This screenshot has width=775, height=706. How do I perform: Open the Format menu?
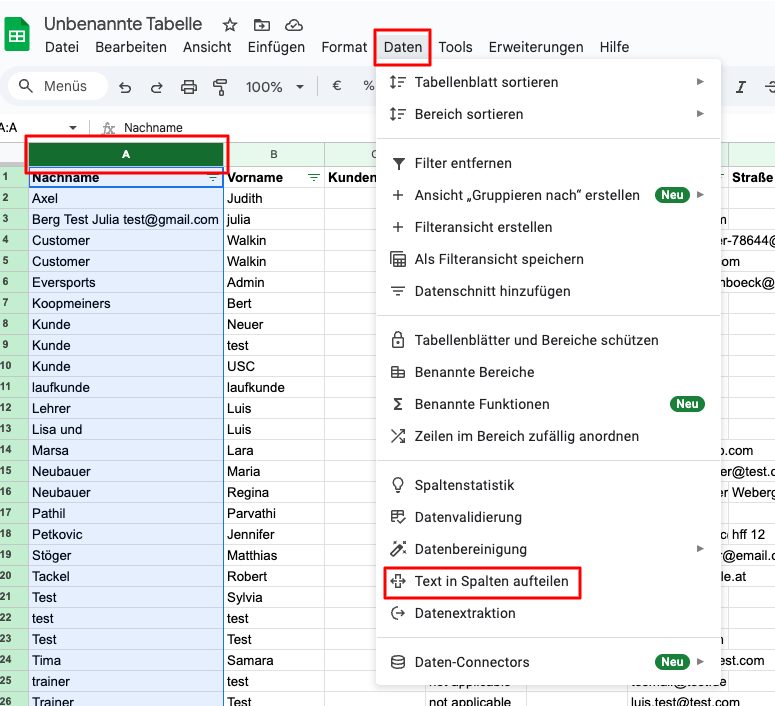(x=344, y=47)
